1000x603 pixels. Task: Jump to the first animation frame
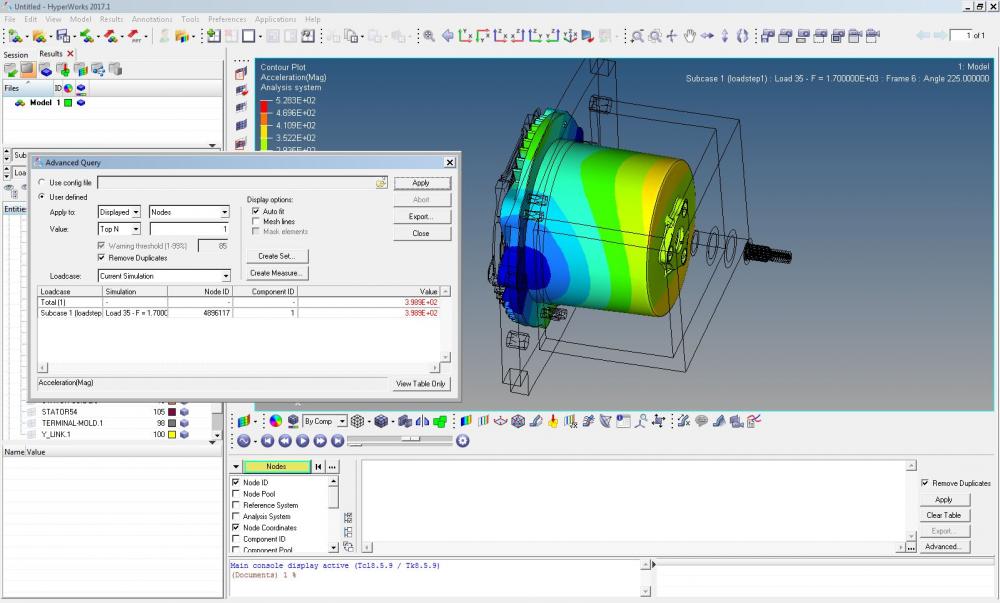(267, 440)
